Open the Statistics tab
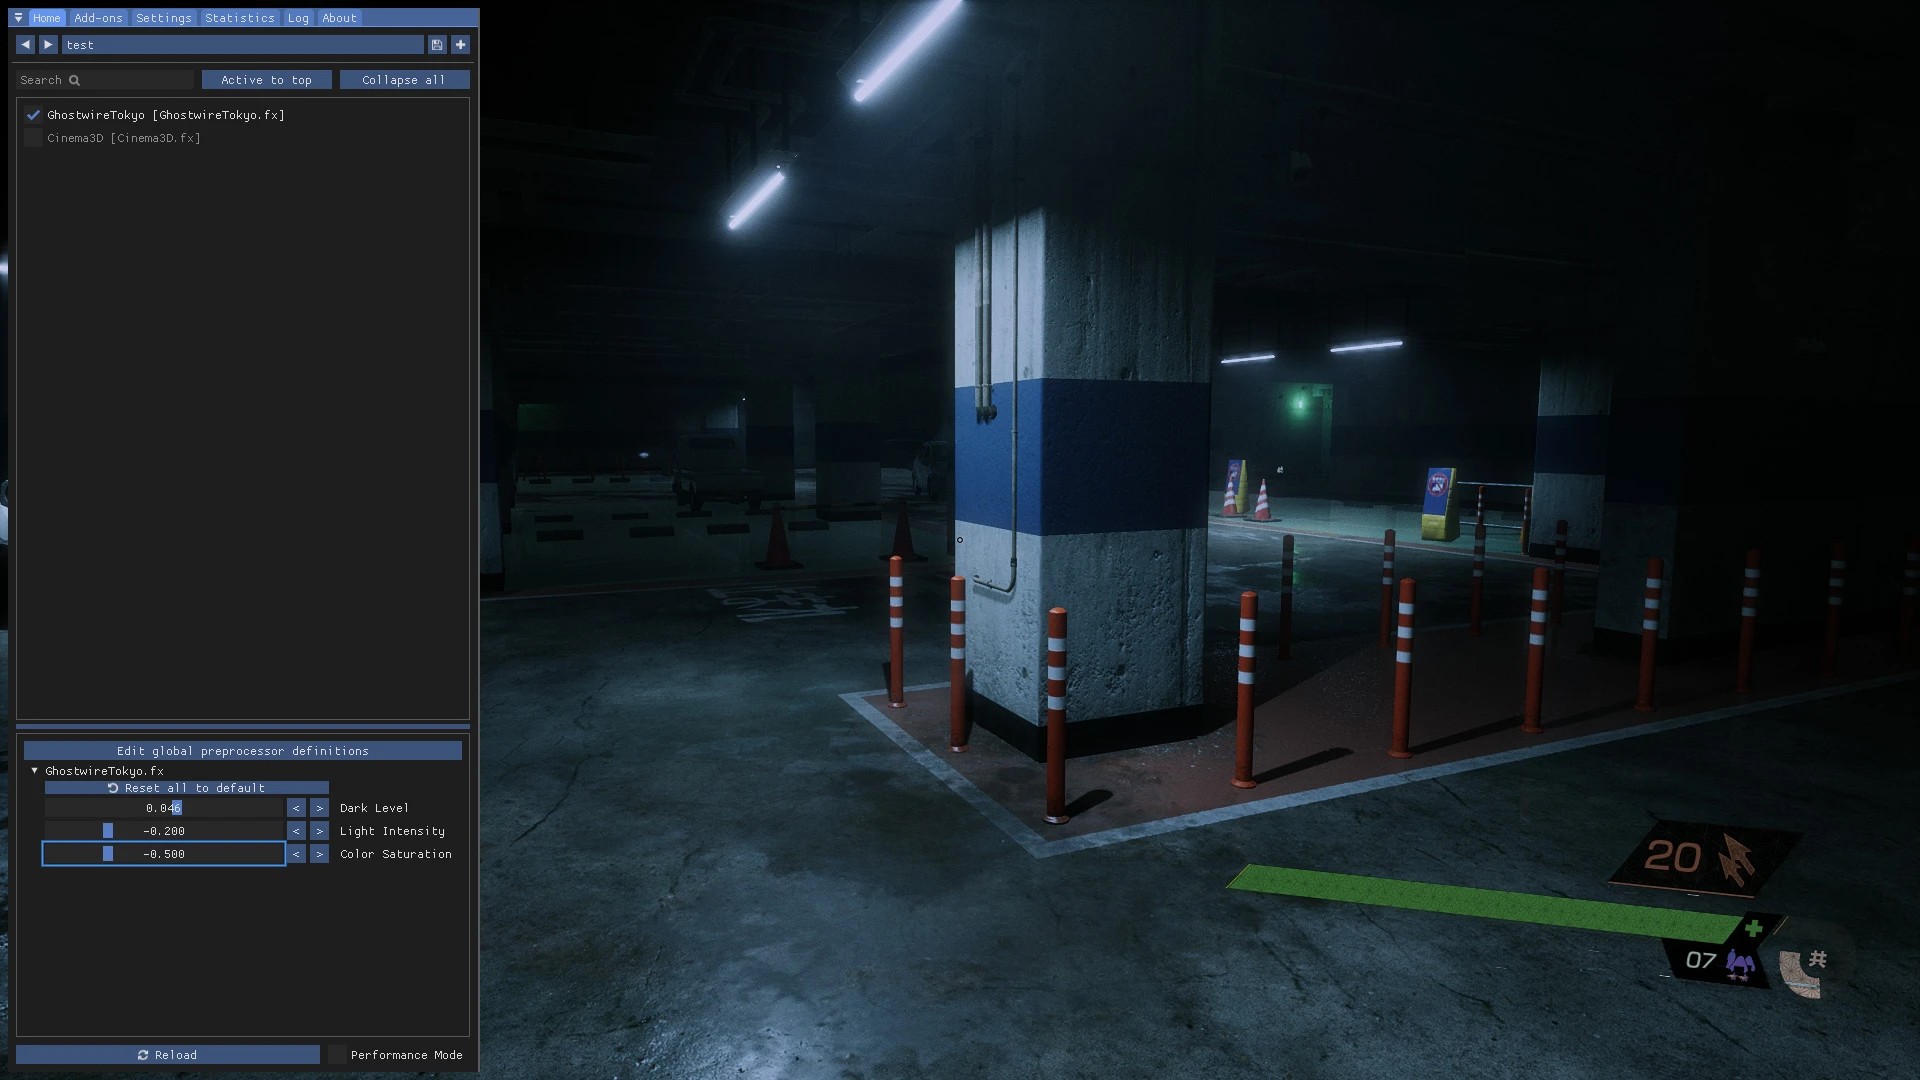Image resolution: width=1920 pixels, height=1080 pixels. [x=239, y=18]
